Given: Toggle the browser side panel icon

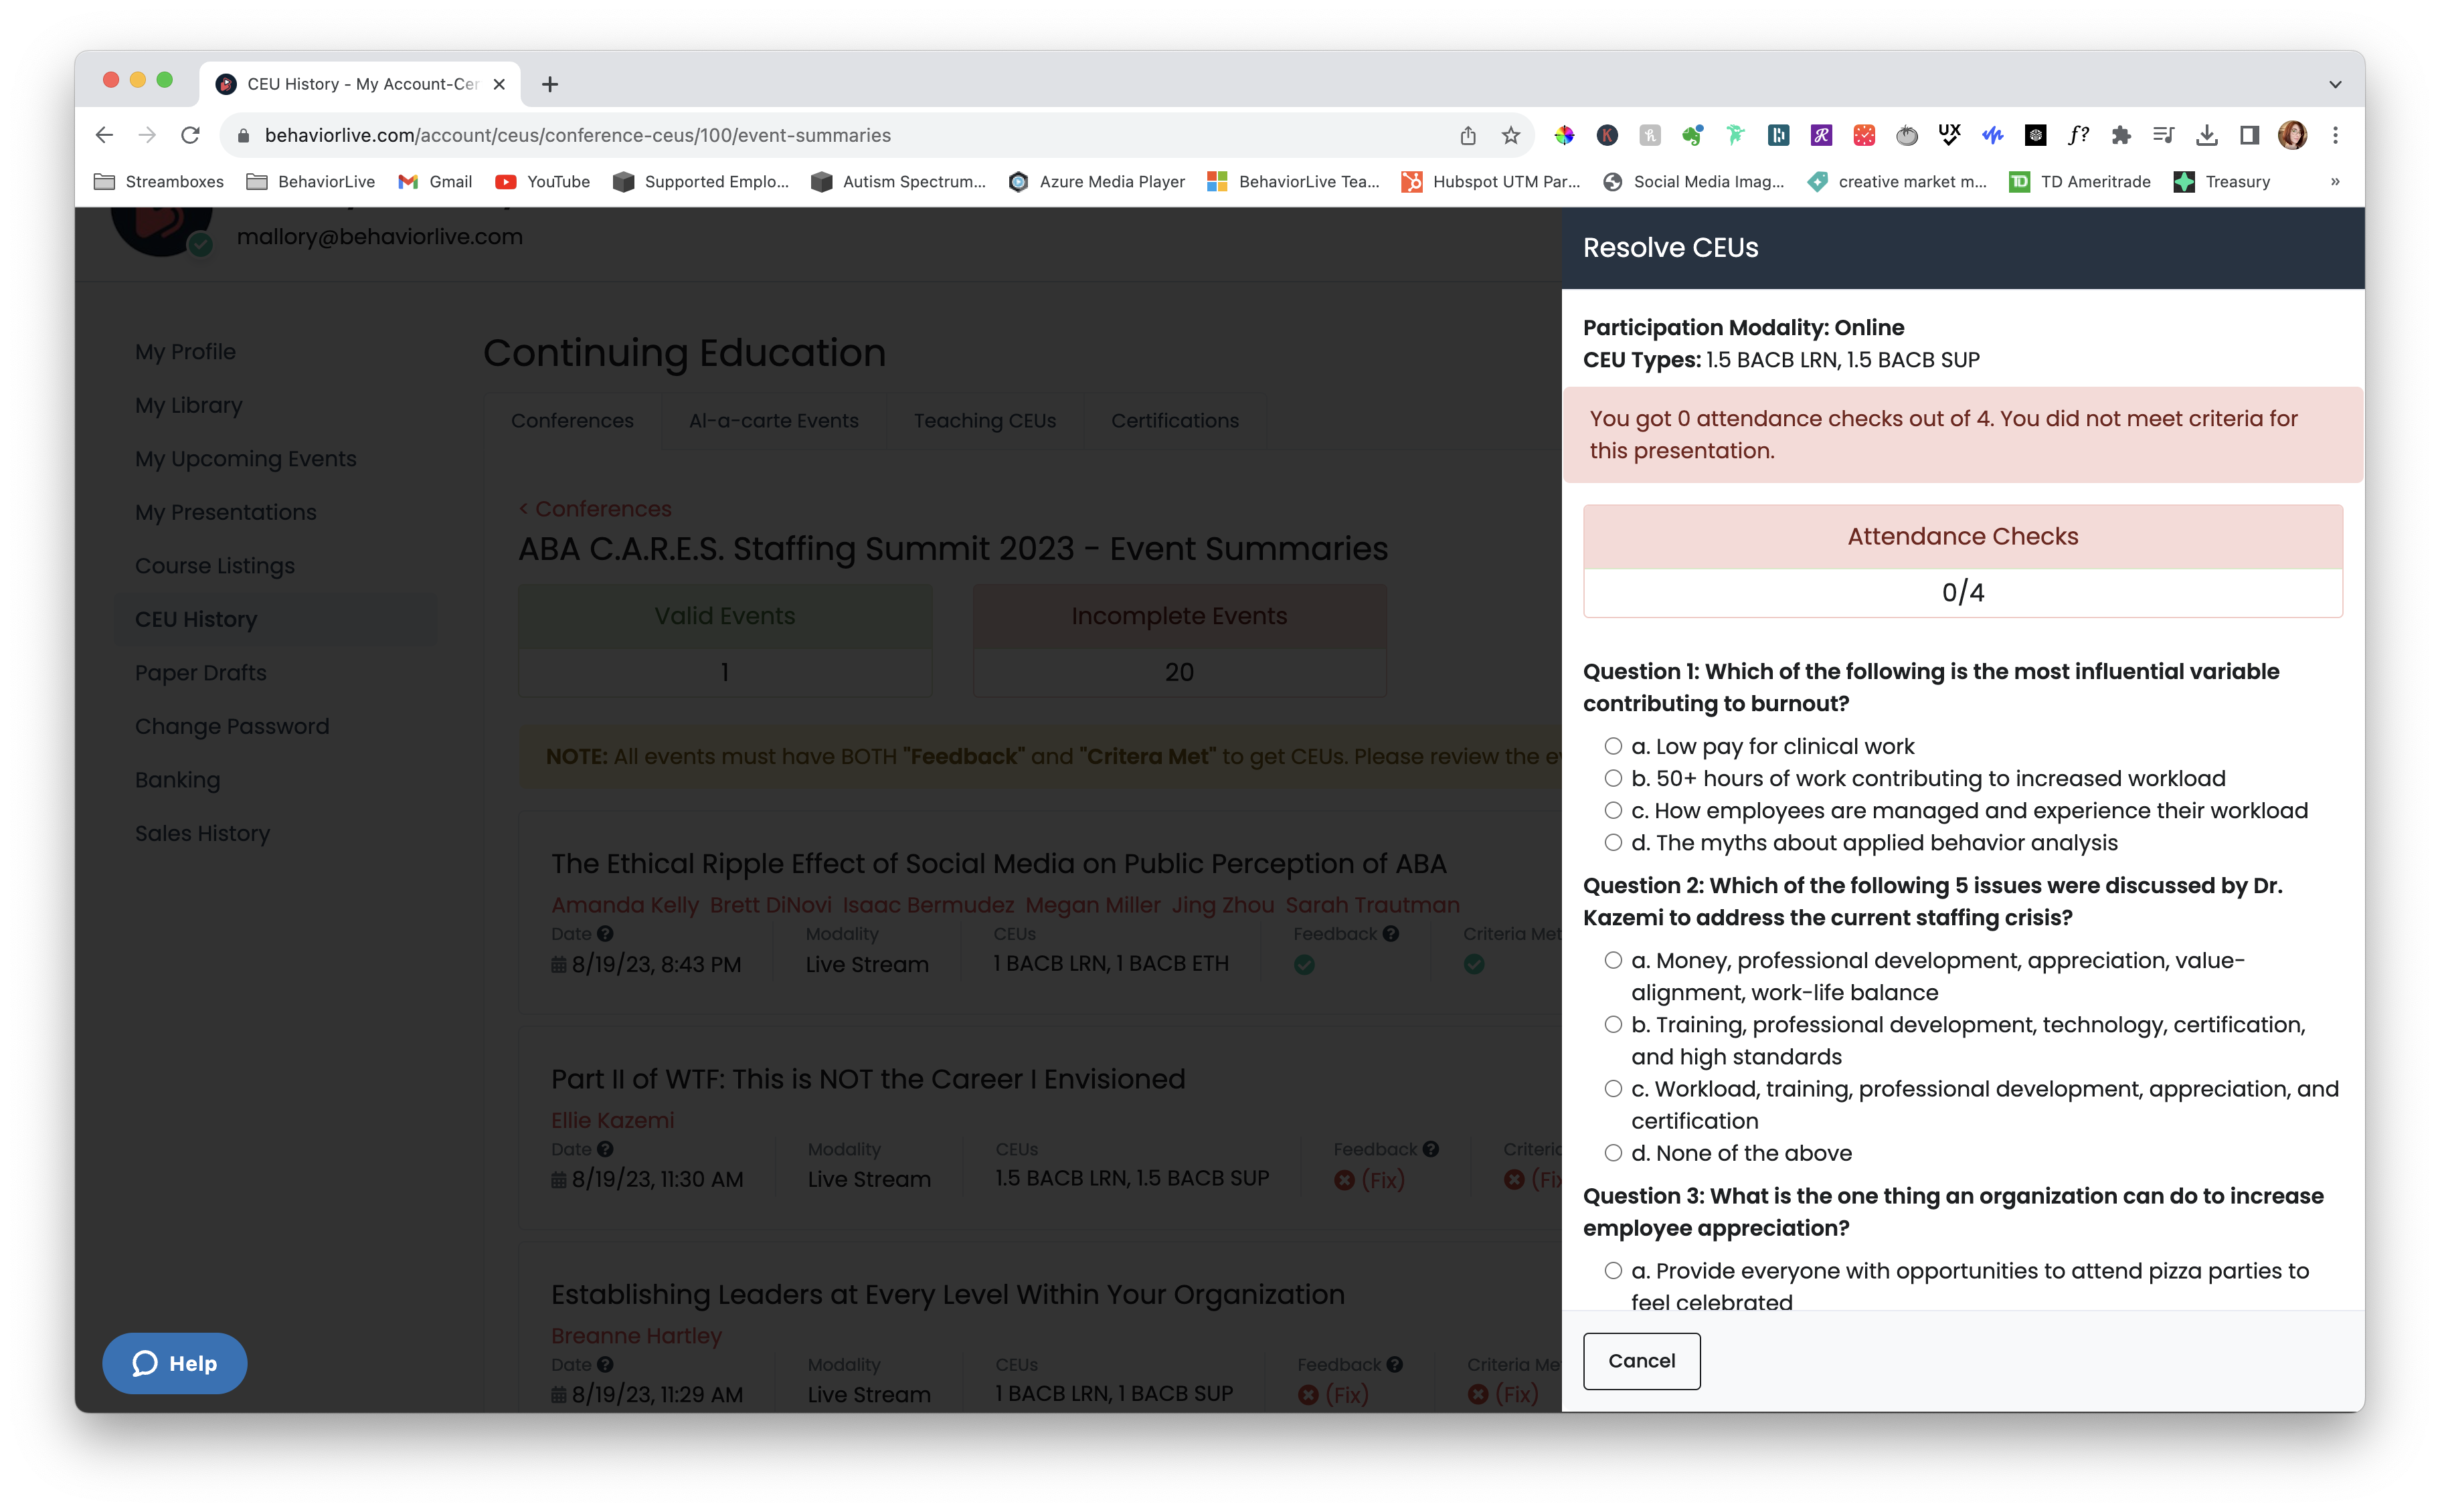Looking at the screenshot, I should coord(2249,135).
